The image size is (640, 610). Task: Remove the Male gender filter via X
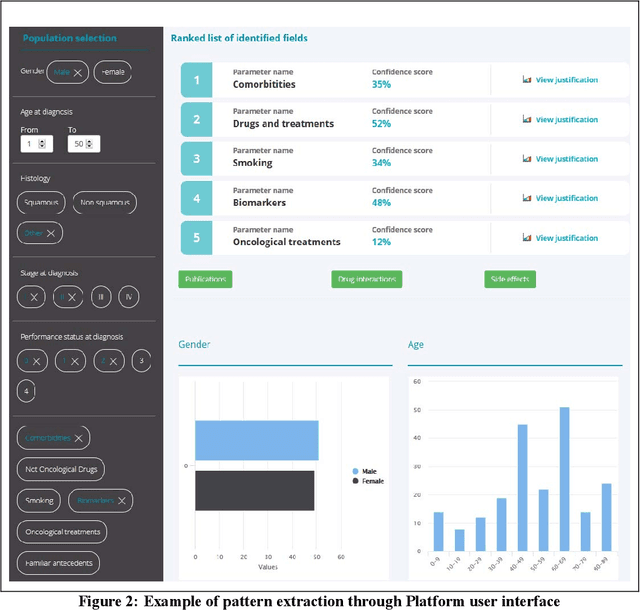[x=78, y=72]
